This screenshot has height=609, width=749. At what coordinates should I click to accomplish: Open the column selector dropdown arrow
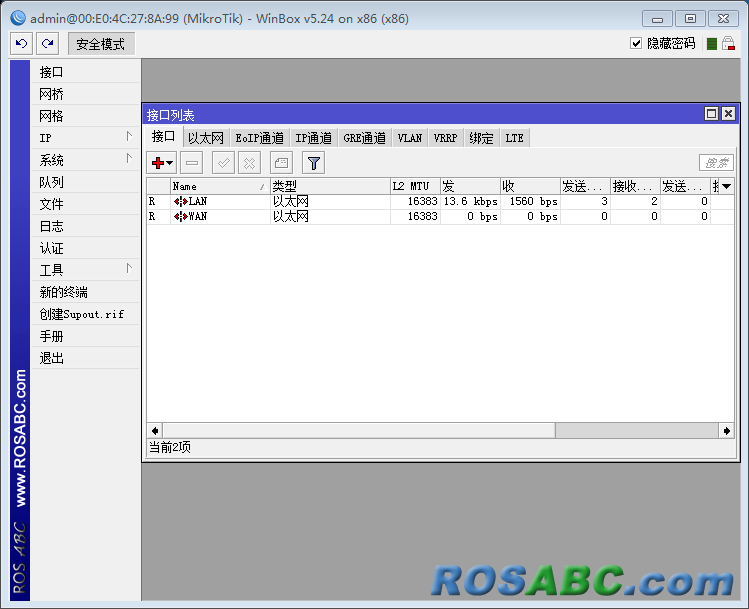click(727, 186)
